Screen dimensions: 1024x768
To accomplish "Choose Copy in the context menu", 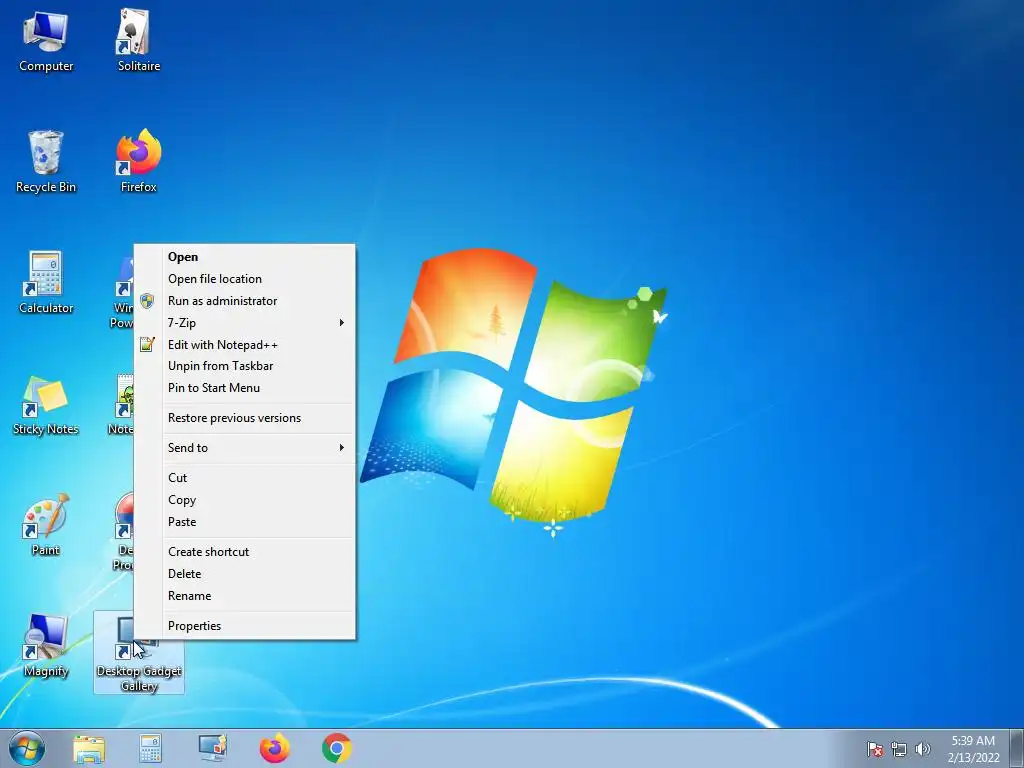I will (x=246, y=500).
